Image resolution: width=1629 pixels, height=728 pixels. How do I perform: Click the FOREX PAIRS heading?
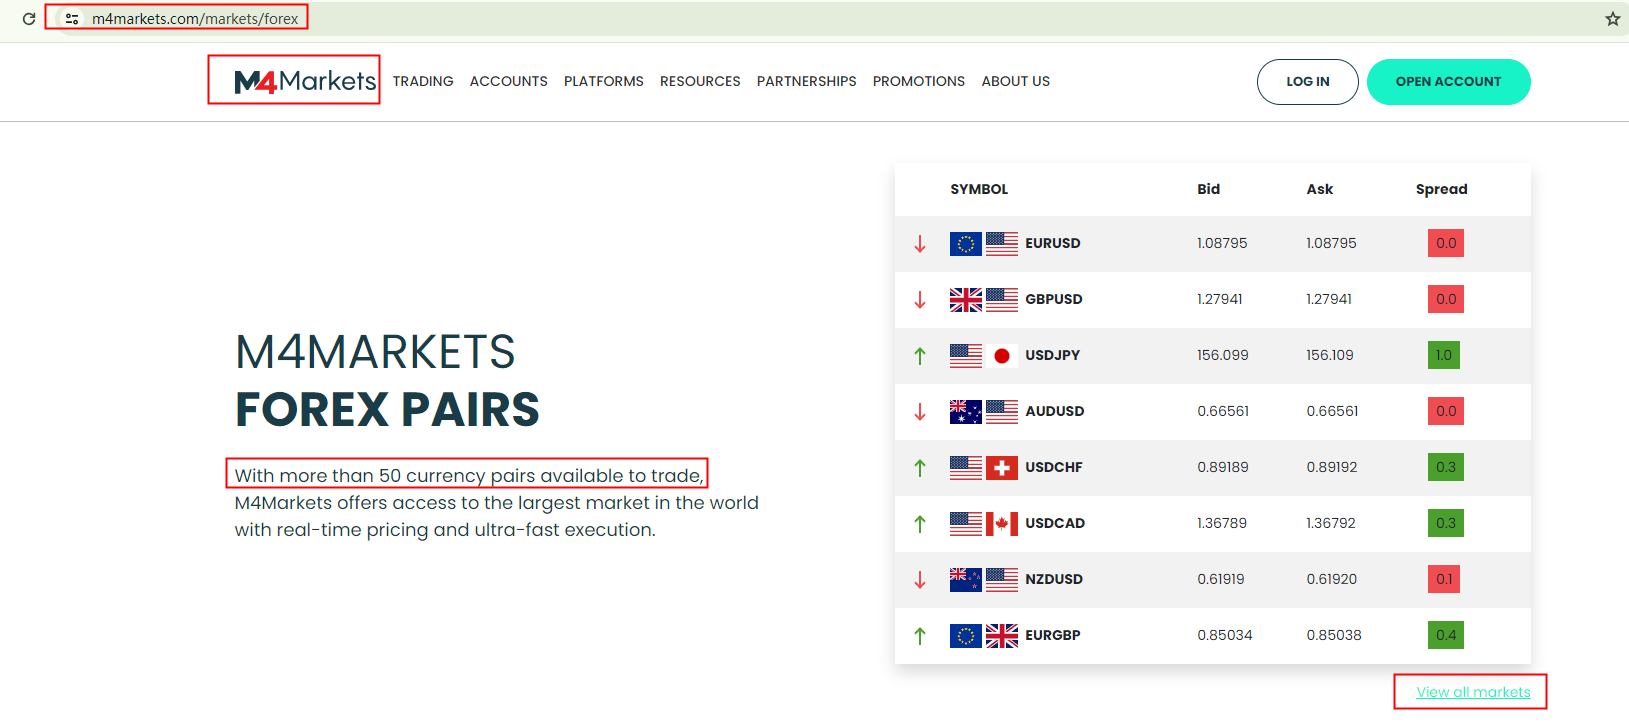[x=387, y=409]
